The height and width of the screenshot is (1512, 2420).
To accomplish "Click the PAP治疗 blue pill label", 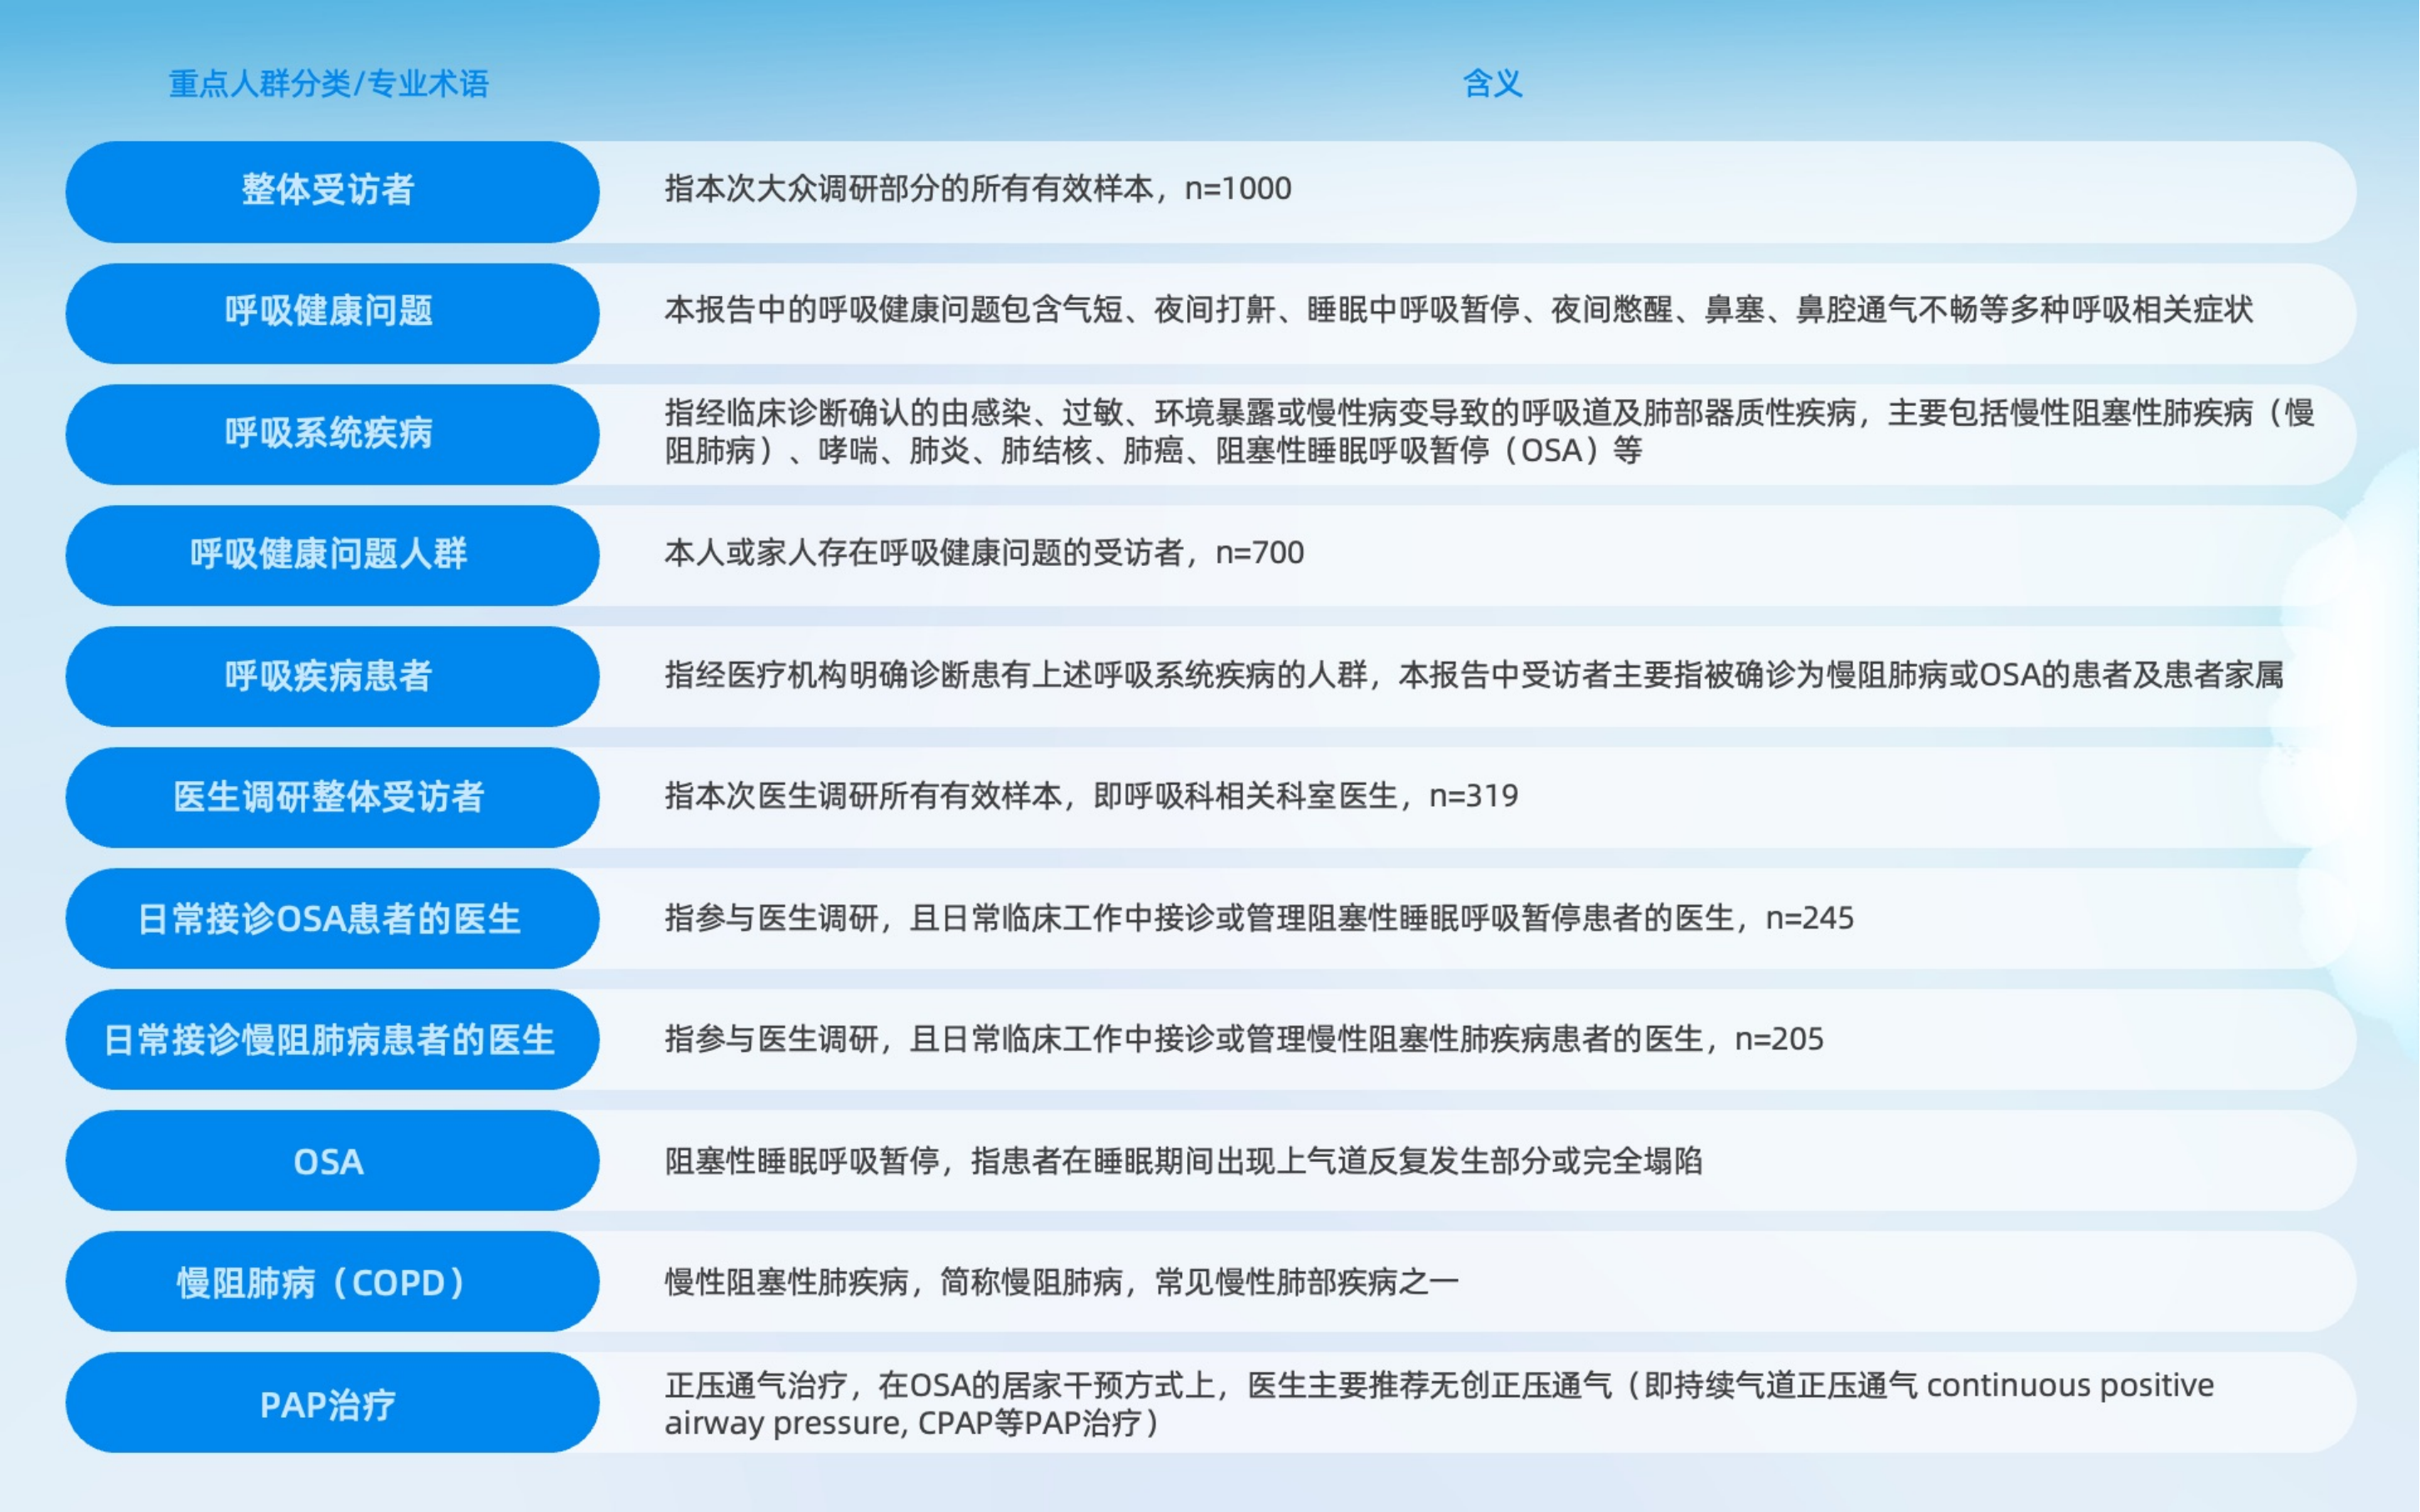I will pyautogui.click(x=330, y=1404).
